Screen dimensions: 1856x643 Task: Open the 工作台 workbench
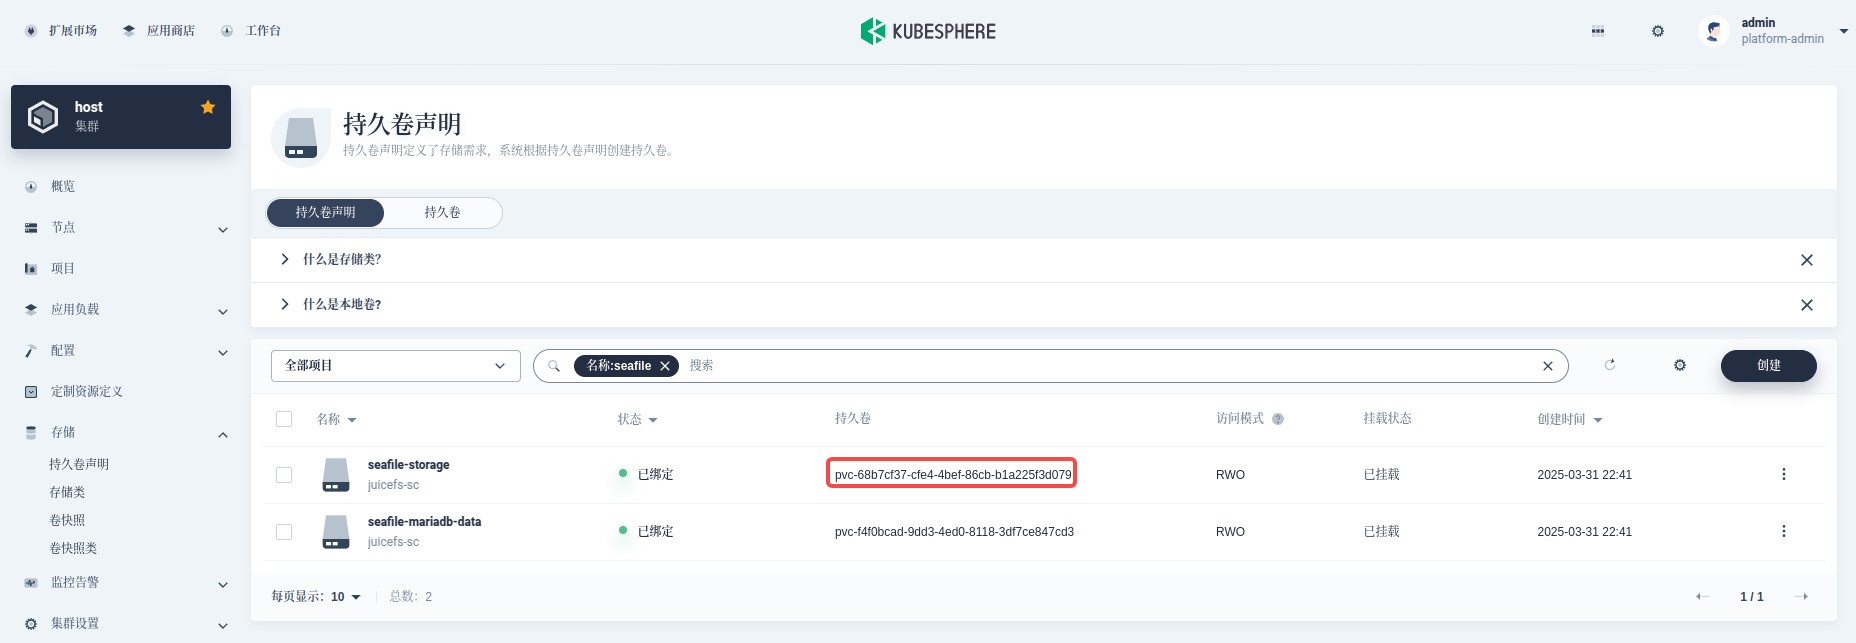[x=251, y=31]
